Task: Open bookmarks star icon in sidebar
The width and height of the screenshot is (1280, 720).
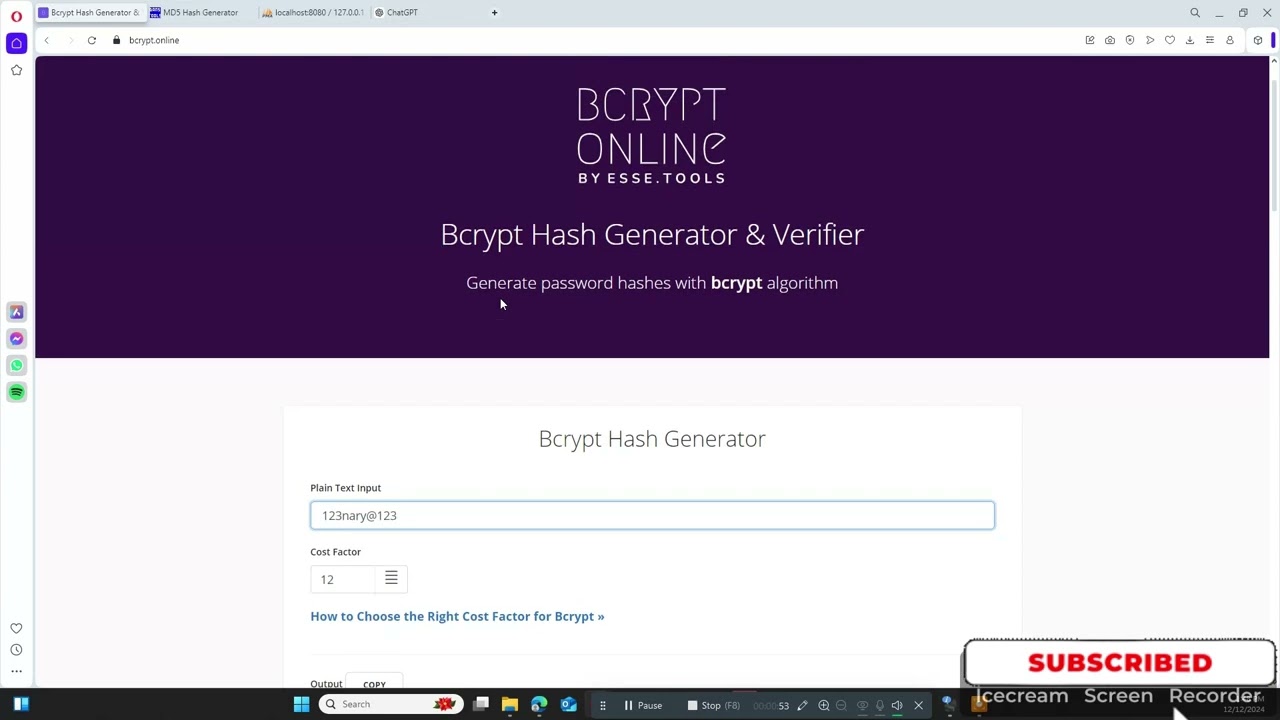Action: [16, 70]
